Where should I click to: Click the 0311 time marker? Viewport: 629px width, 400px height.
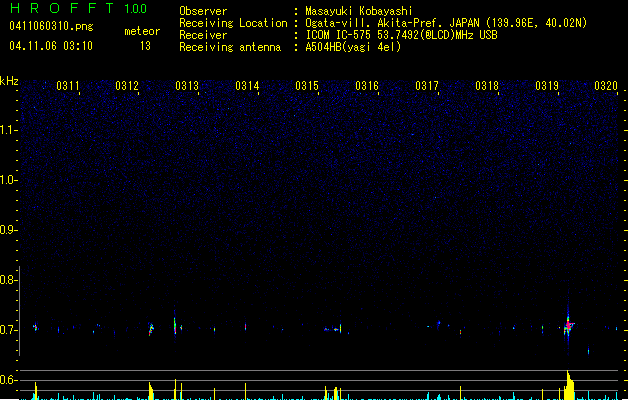tap(68, 86)
